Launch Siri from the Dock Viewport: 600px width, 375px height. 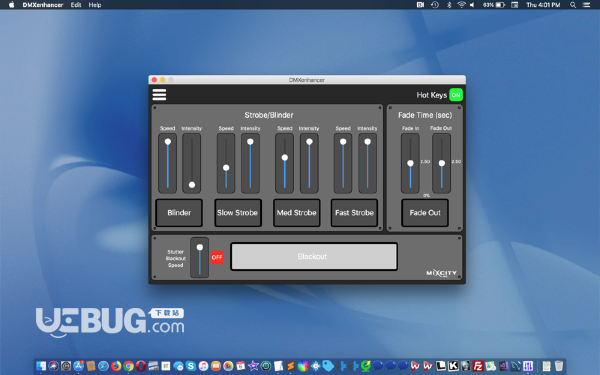[x=54, y=366]
